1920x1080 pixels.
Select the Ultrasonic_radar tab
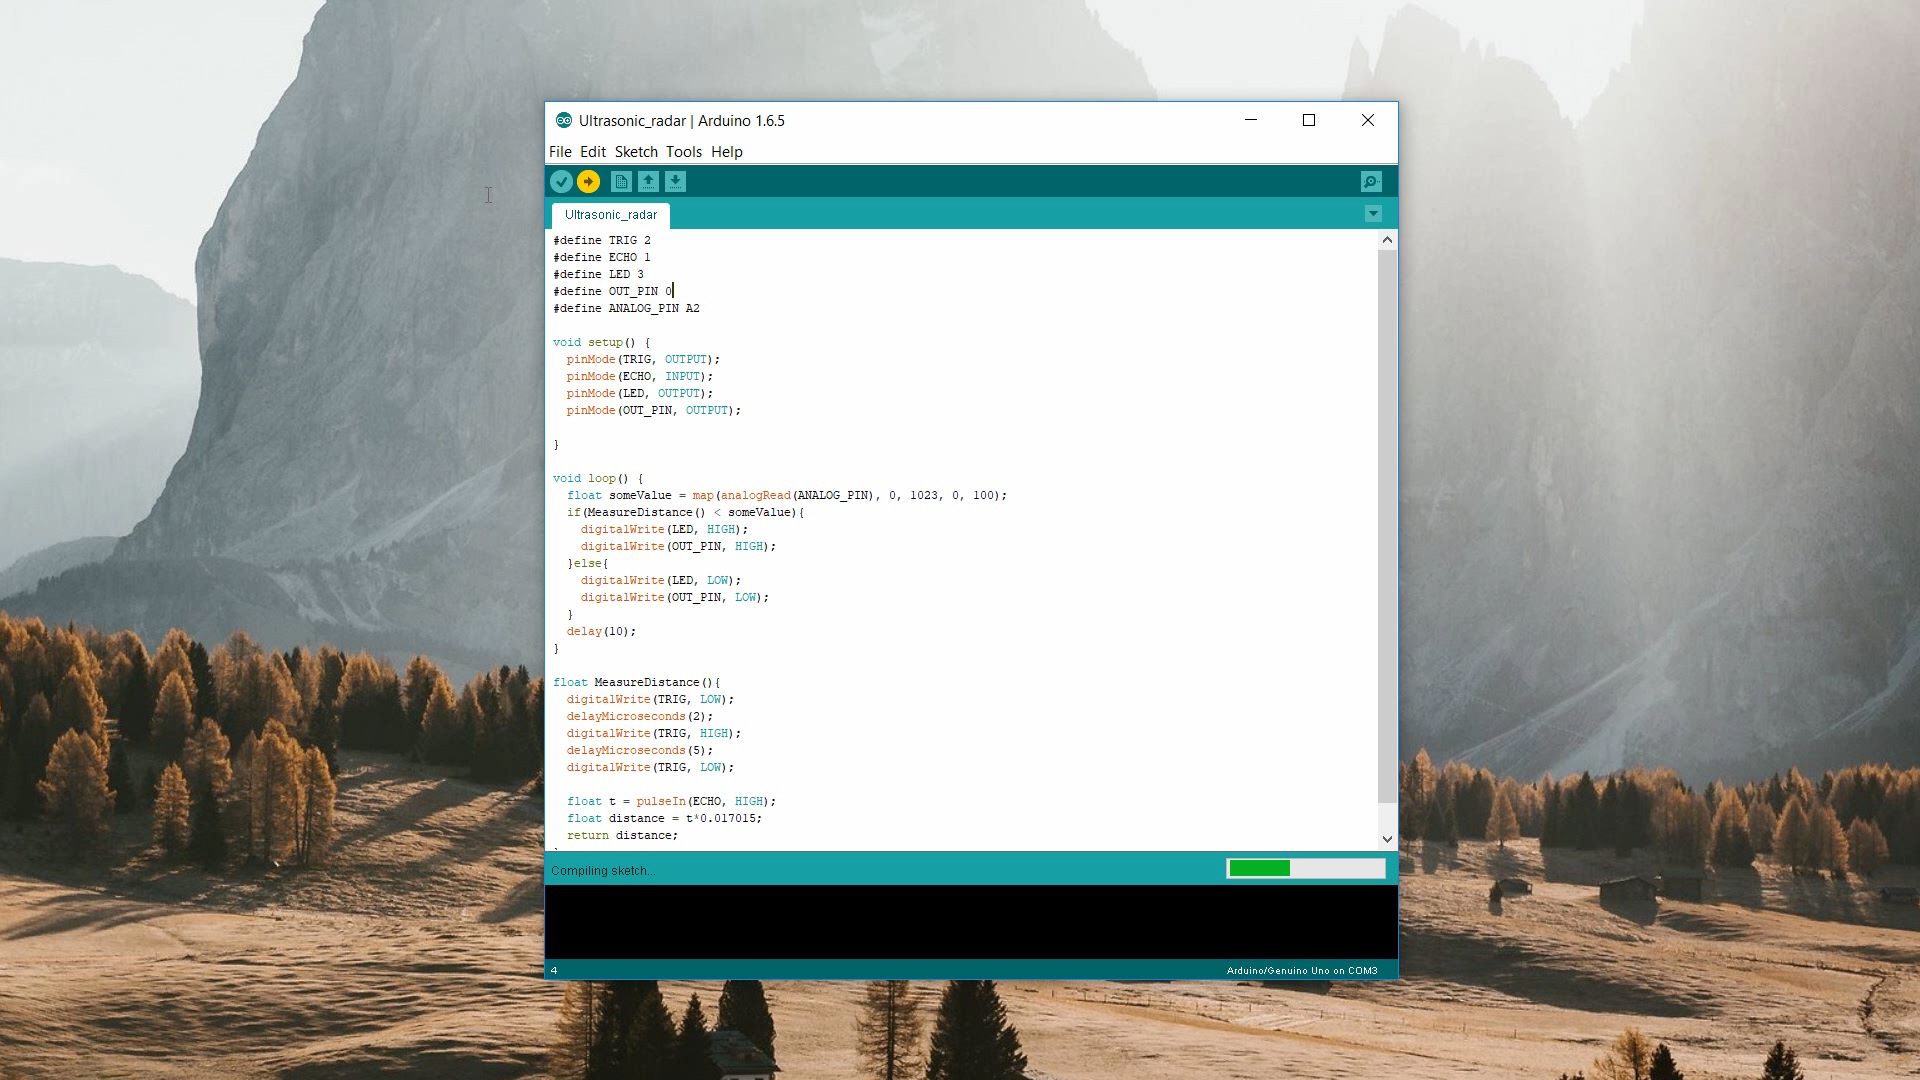point(611,215)
